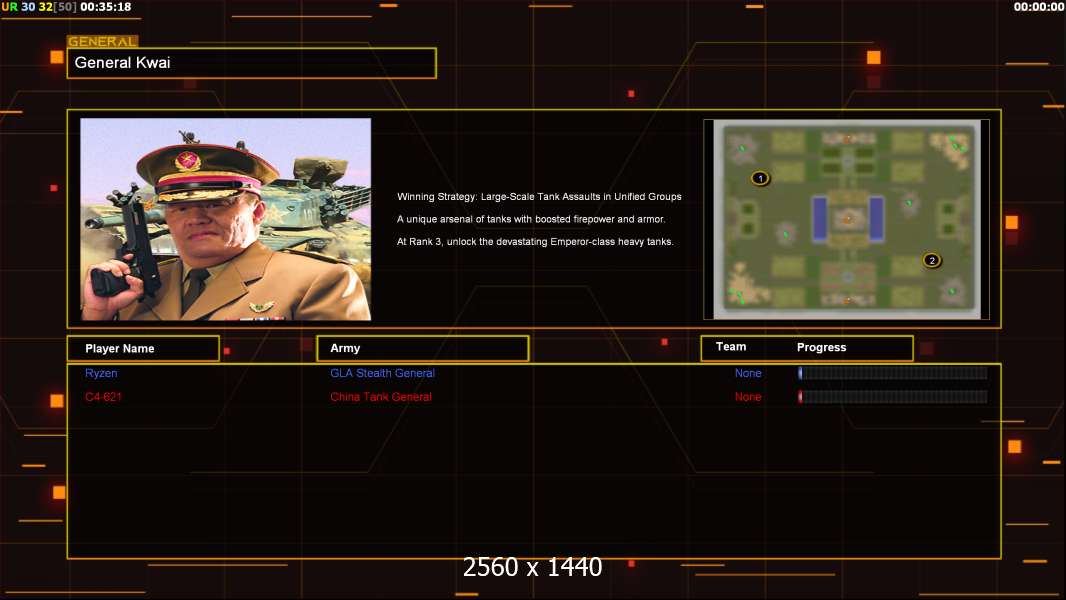Click the Team column label
1066x600 pixels.
(x=731, y=347)
